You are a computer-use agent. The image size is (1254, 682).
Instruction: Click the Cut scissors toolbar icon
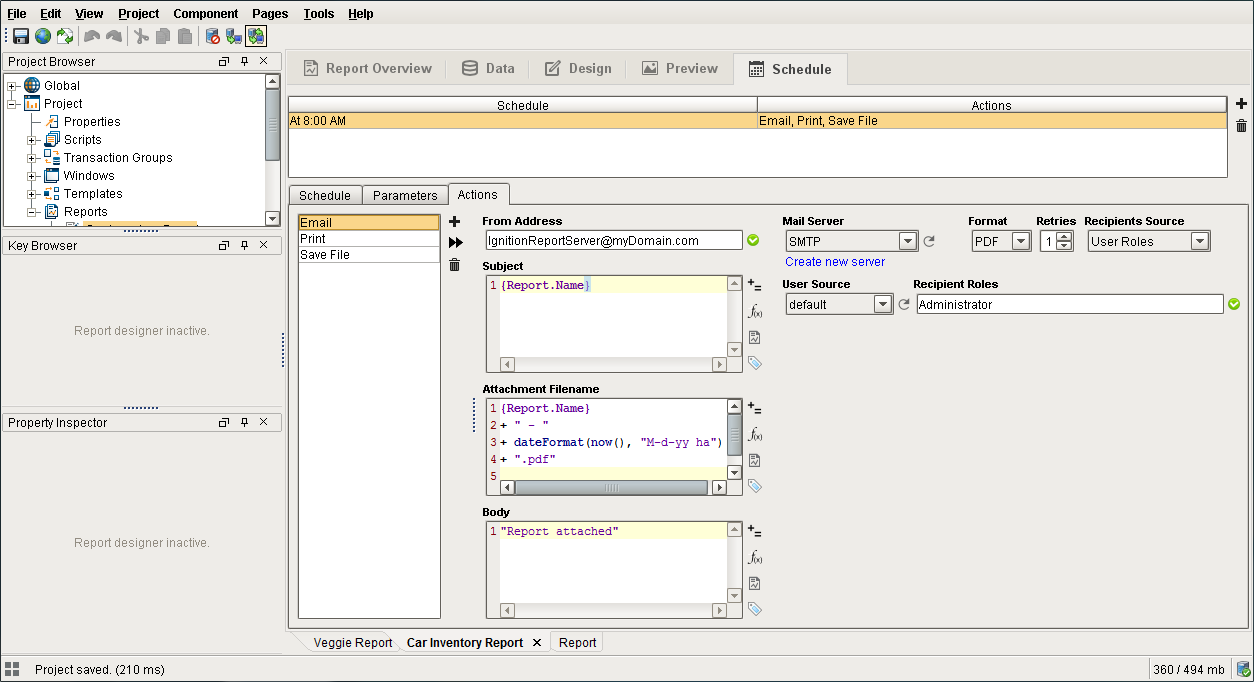tap(141, 36)
